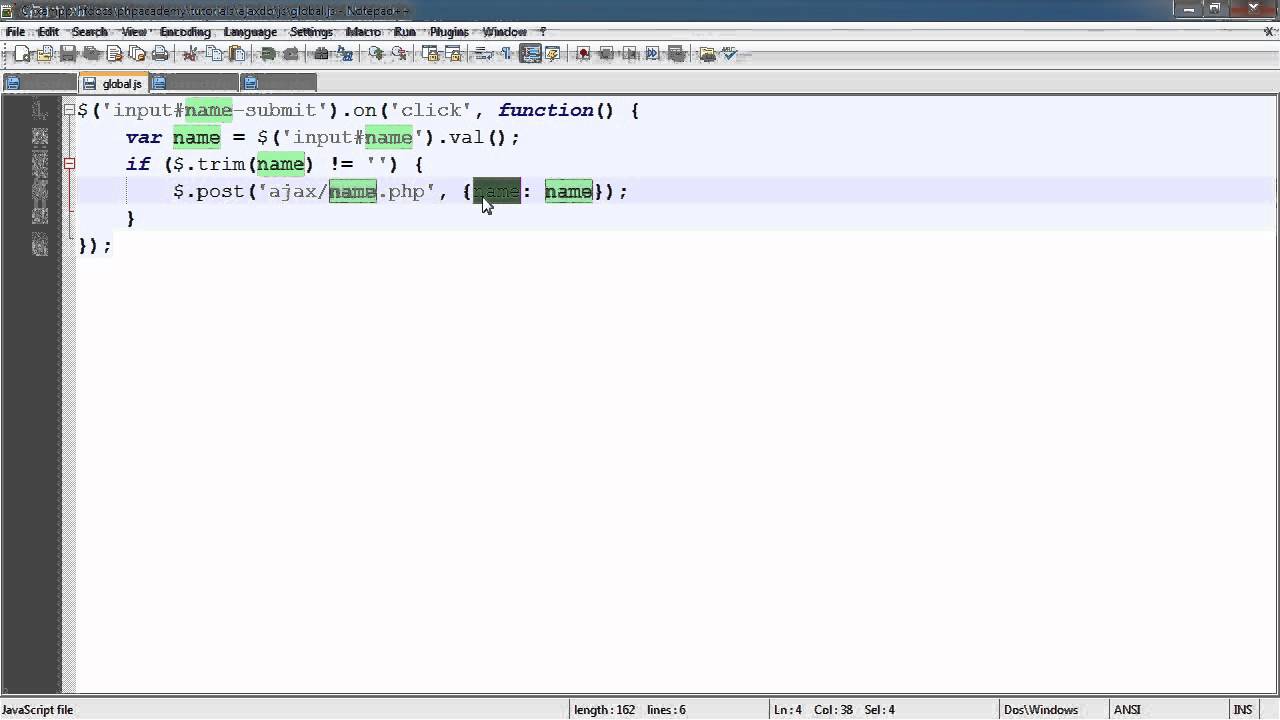Collapse the if-block fold marker on line 3
Viewport: 1280px width, 720px height.
[x=69, y=164]
